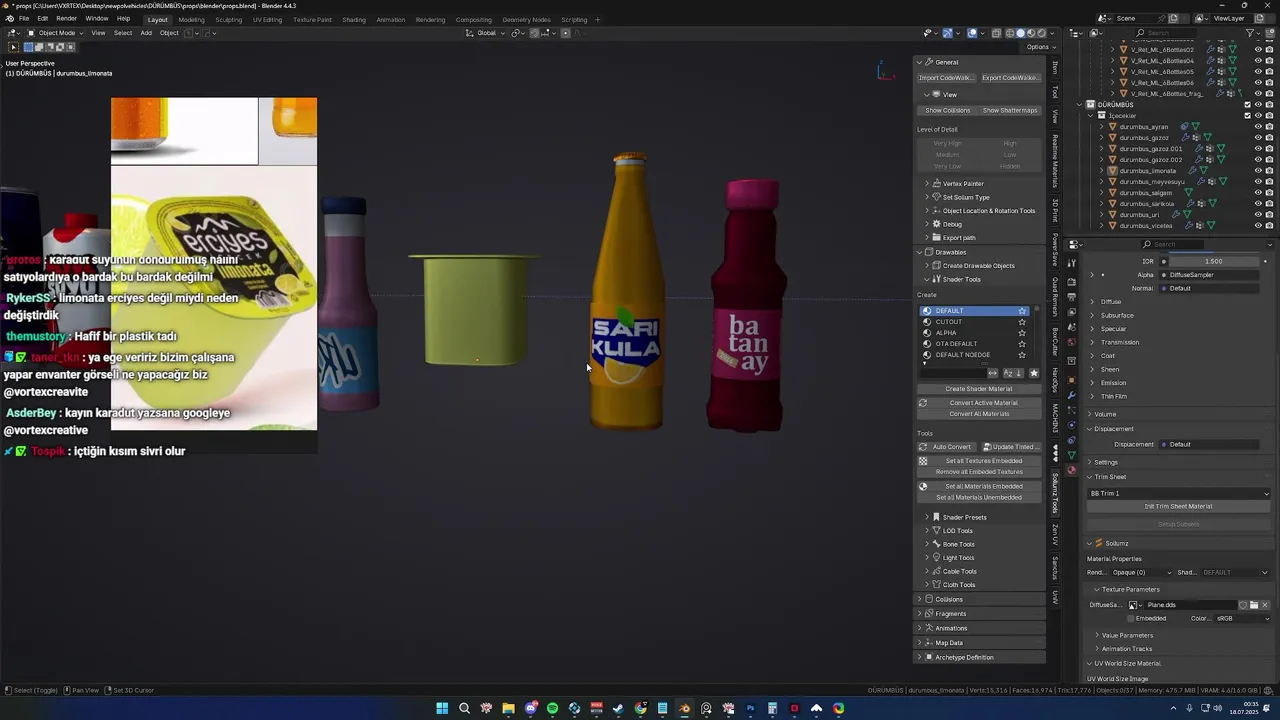Open the viewport Add menu
This screenshot has height=720, width=1280.
pos(146,33)
